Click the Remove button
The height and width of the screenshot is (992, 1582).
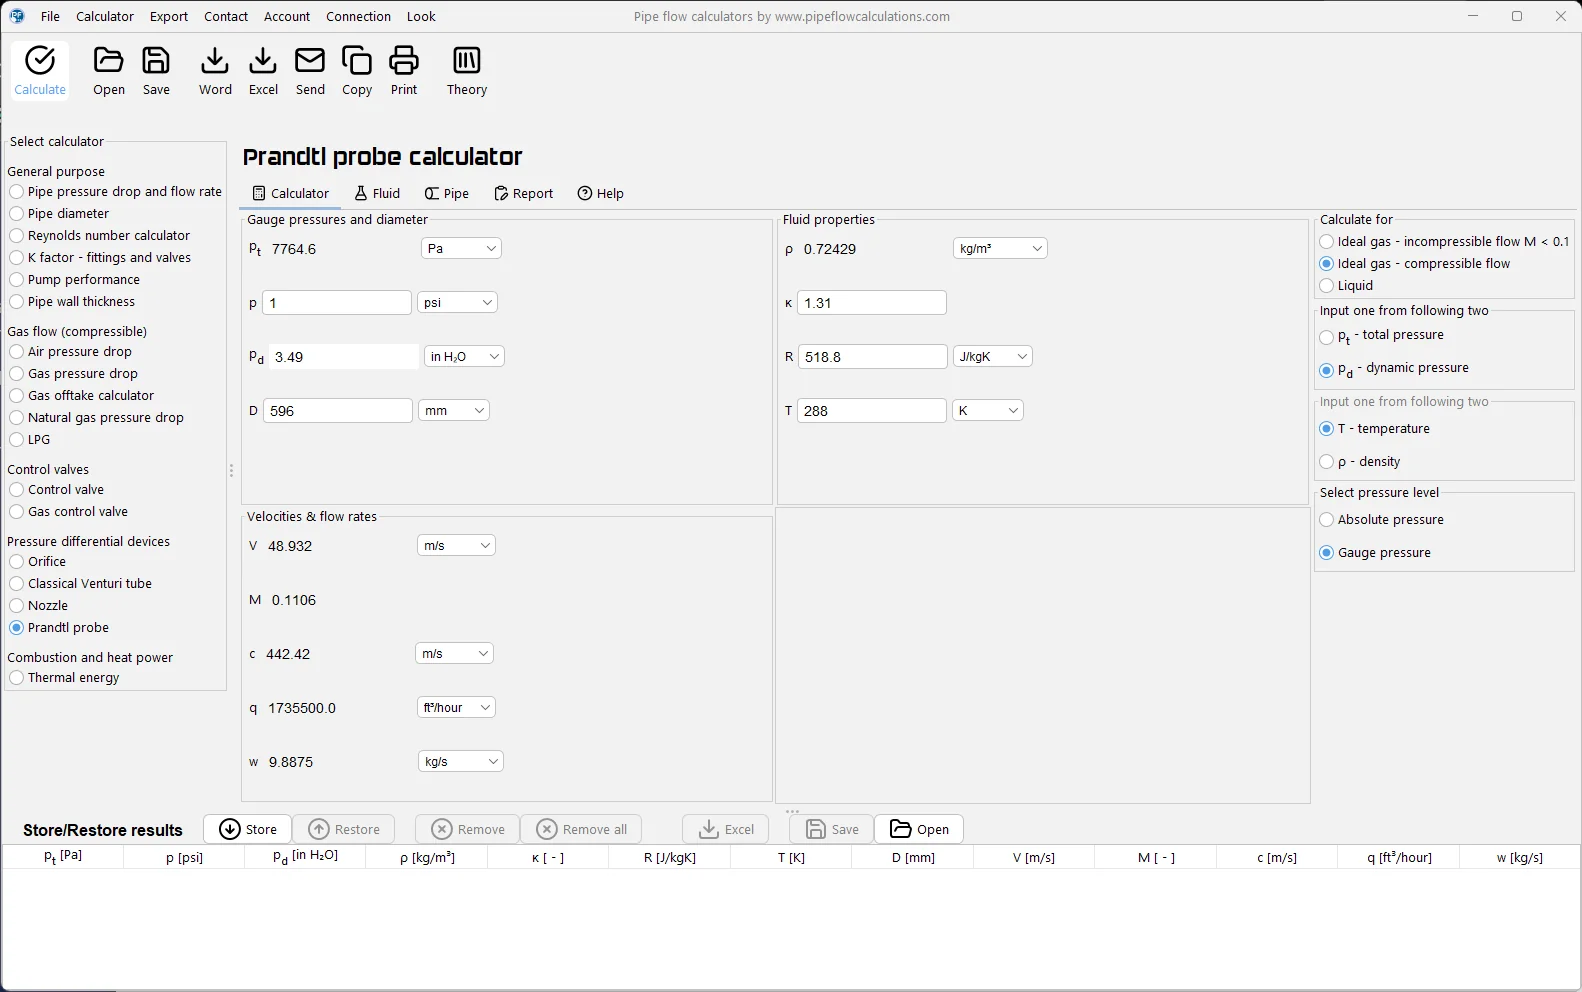click(468, 829)
